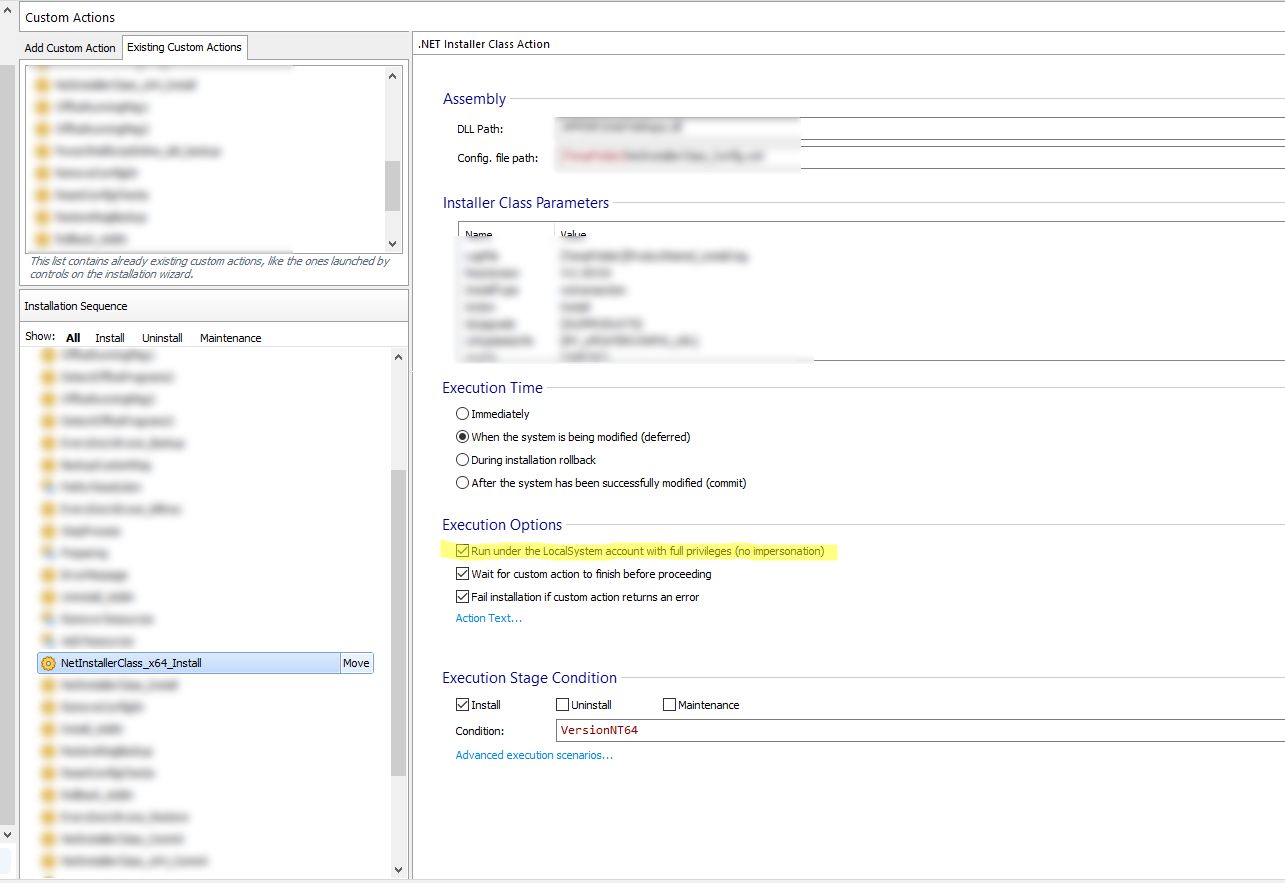1285x883 pixels.
Task: Click scroll-down arrow of Existing Custom Actions list
Action: [392, 243]
